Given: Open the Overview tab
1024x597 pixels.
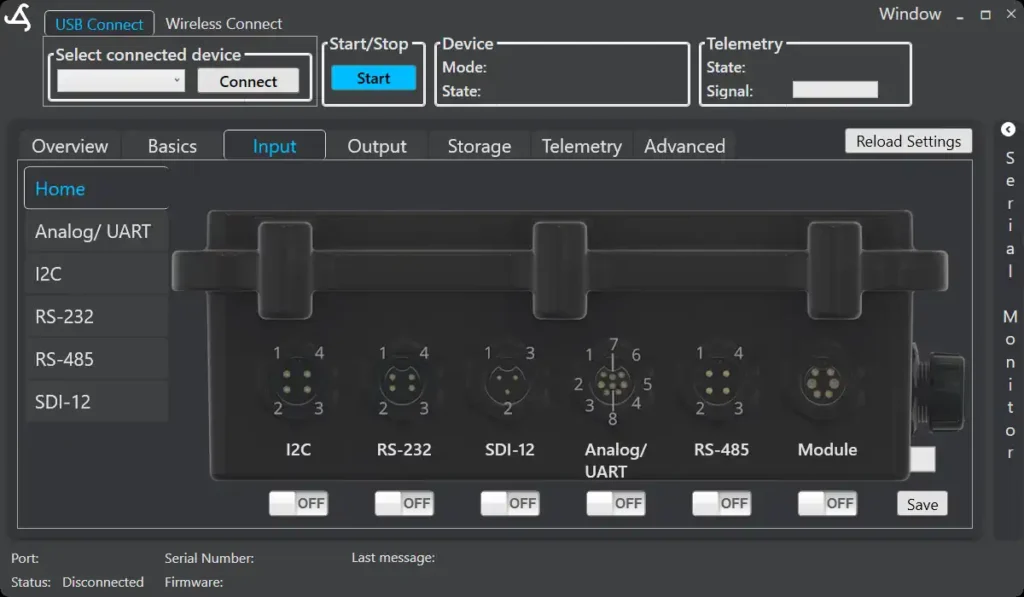Looking at the screenshot, I should tap(70, 146).
